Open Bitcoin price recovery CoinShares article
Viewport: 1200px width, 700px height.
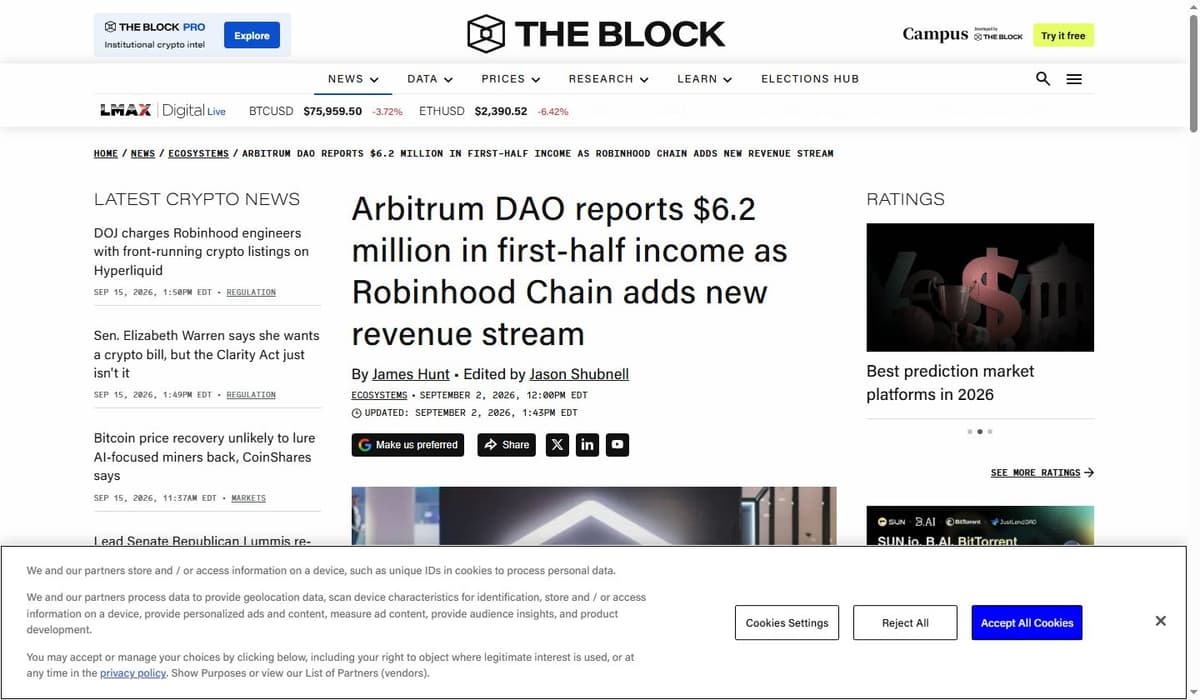pos(203,457)
